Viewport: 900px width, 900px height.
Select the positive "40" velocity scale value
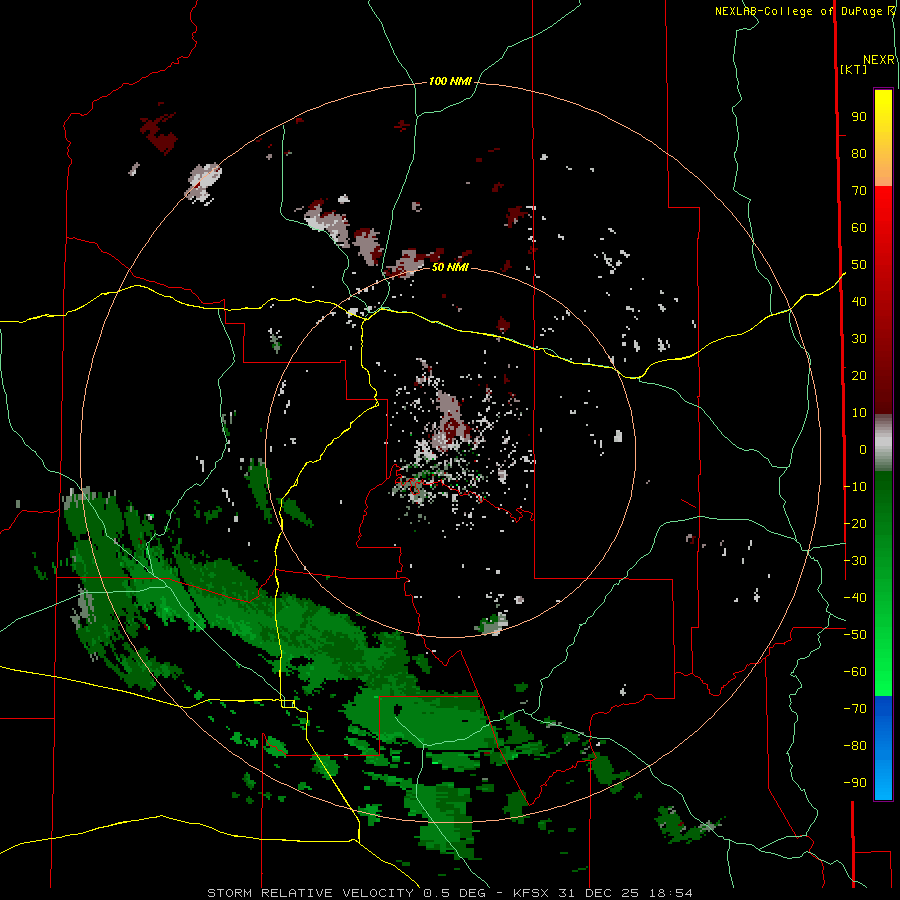click(859, 301)
